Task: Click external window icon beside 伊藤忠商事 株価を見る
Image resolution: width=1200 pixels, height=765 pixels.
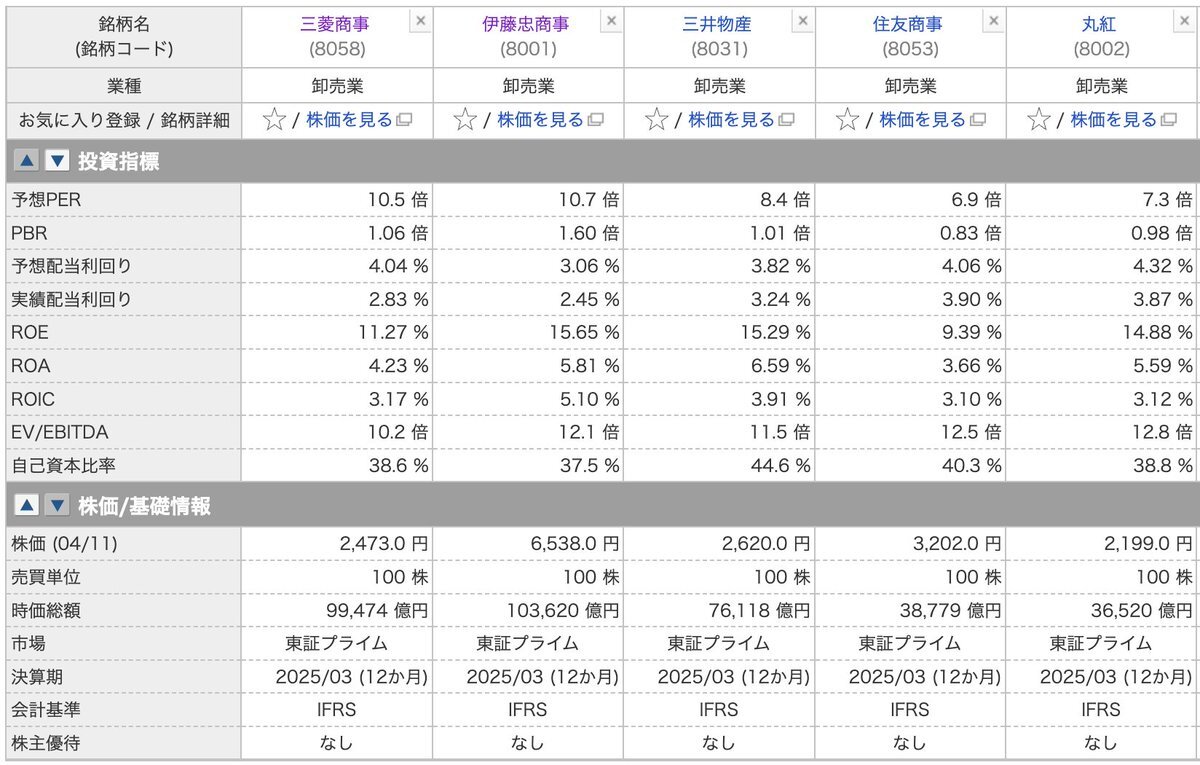Action: pyautogui.click(x=595, y=121)
